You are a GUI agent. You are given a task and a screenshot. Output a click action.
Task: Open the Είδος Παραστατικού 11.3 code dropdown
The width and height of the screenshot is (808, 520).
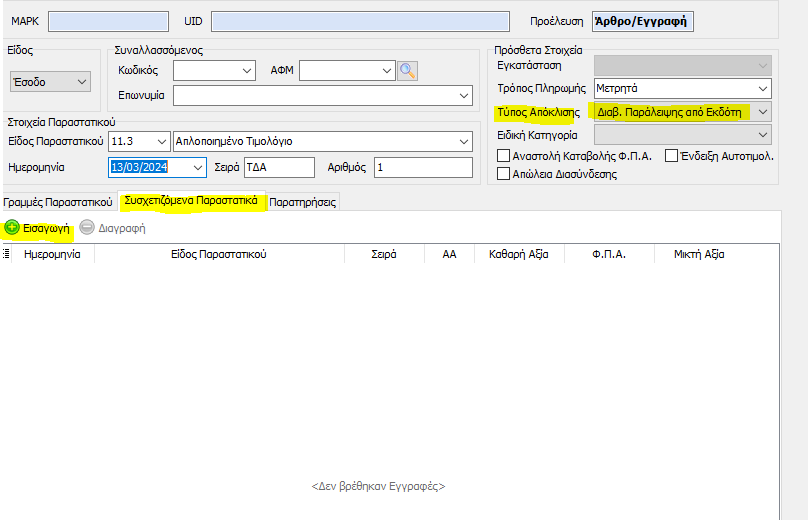161,142
